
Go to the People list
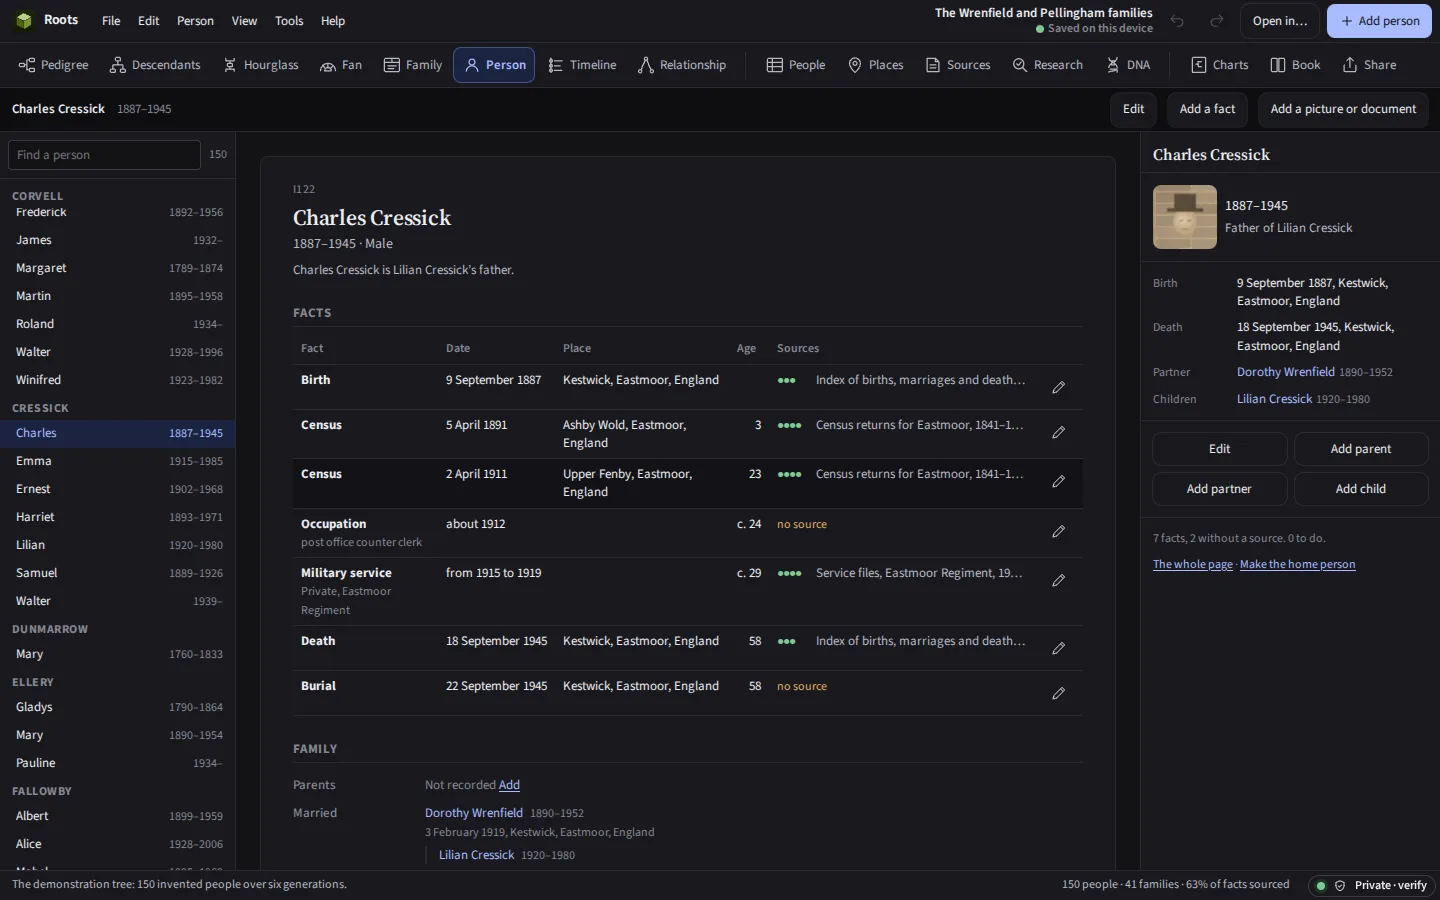point(796,65)
